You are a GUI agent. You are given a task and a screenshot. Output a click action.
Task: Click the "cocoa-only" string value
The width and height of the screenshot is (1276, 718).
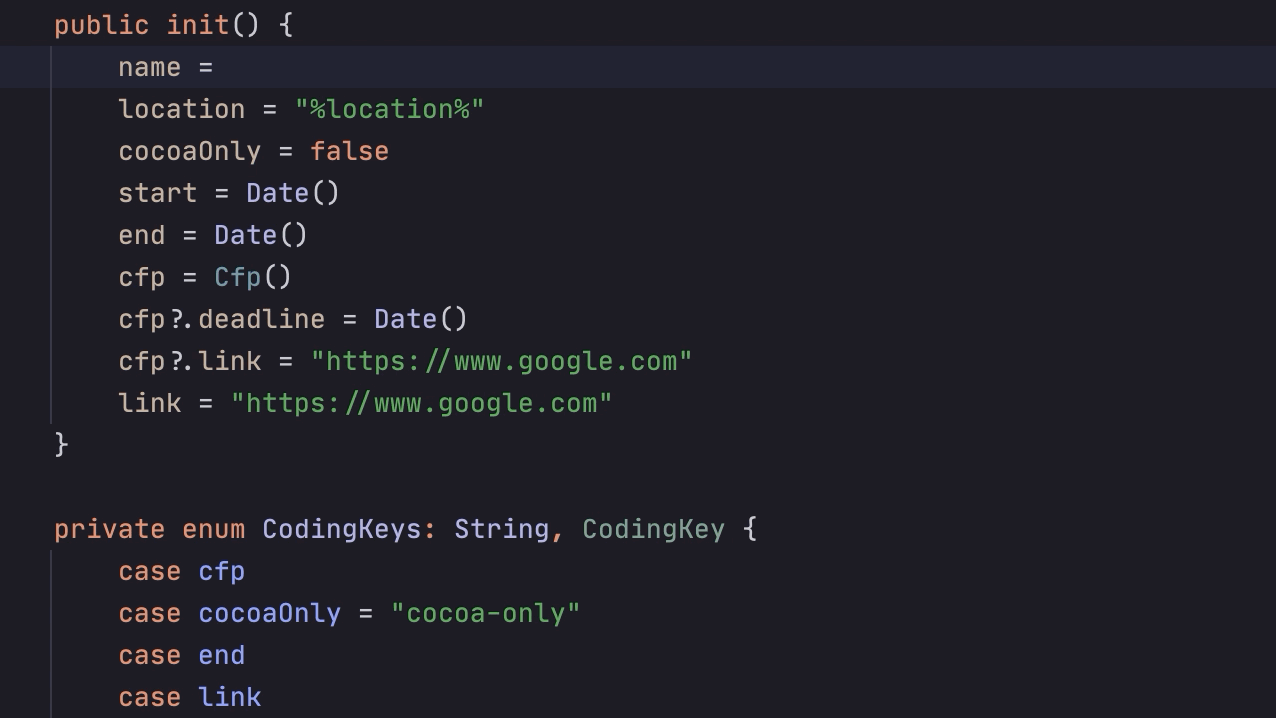tap(485, 613)
